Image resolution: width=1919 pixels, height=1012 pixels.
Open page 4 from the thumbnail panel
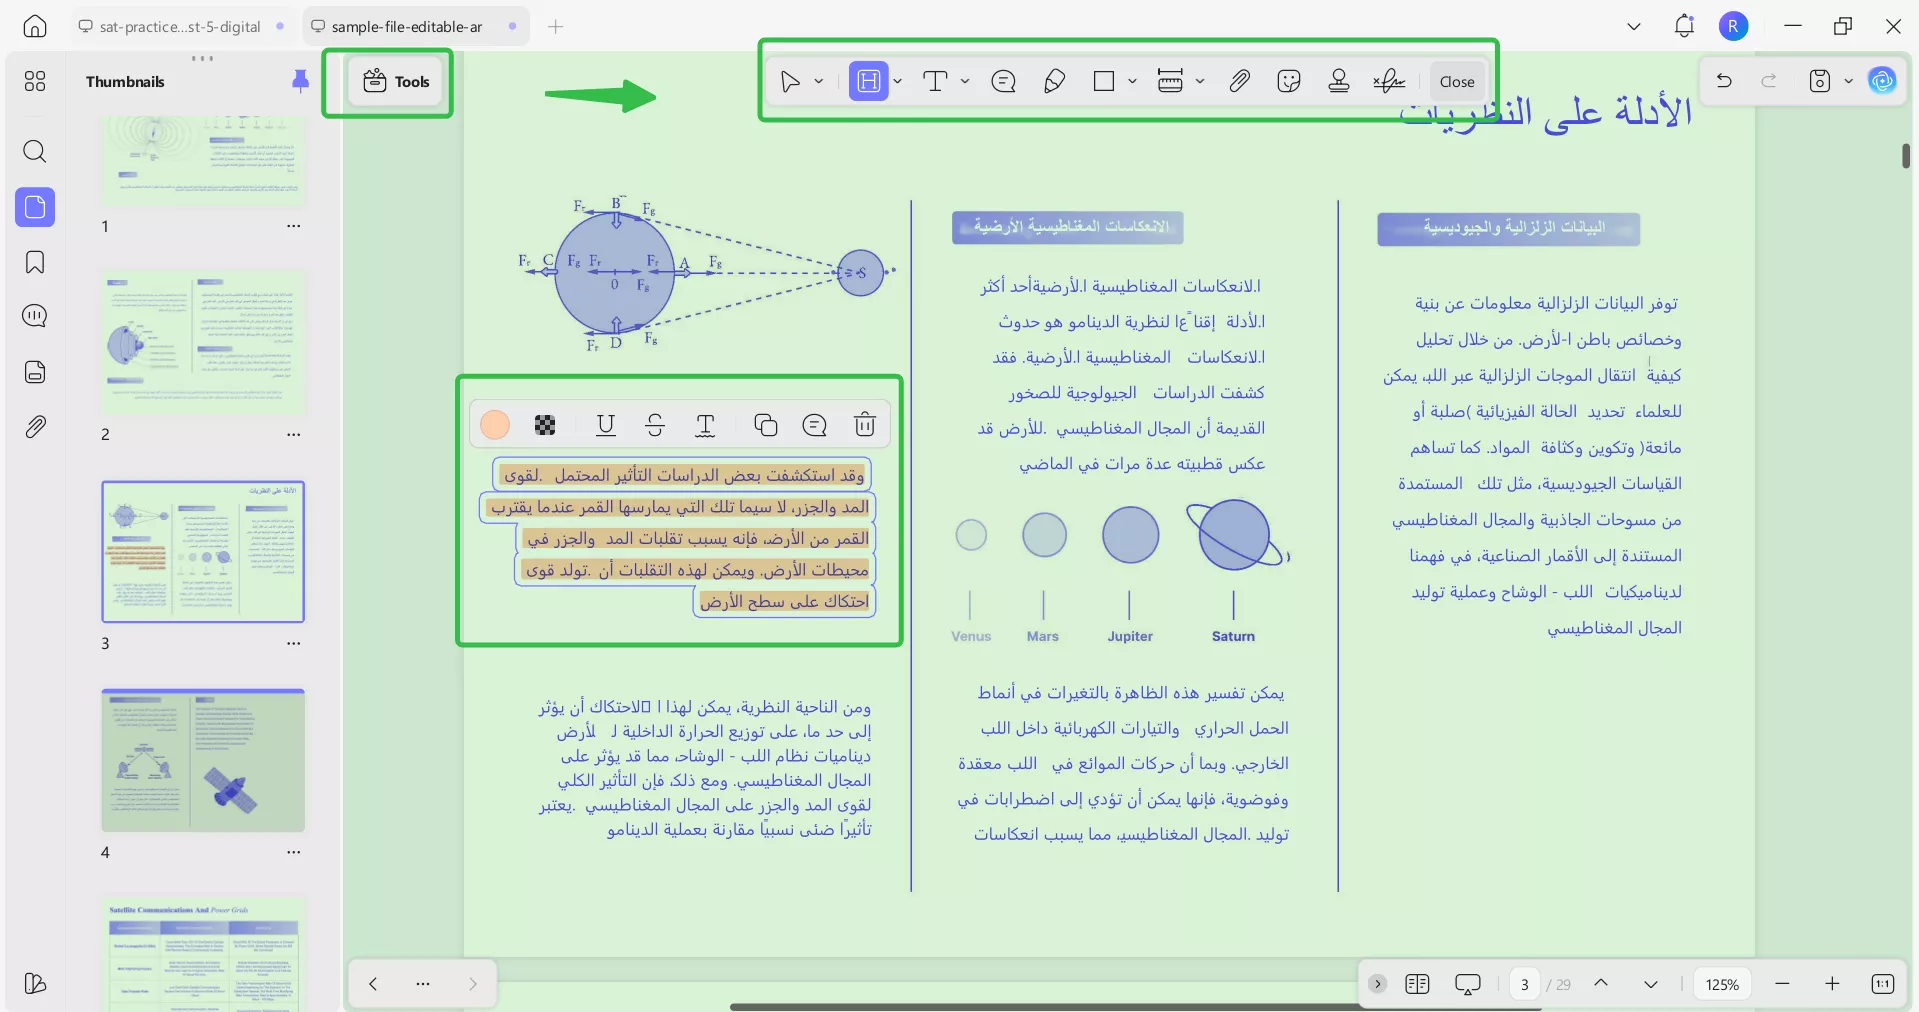pyautogui.click(x=203, y=760)
